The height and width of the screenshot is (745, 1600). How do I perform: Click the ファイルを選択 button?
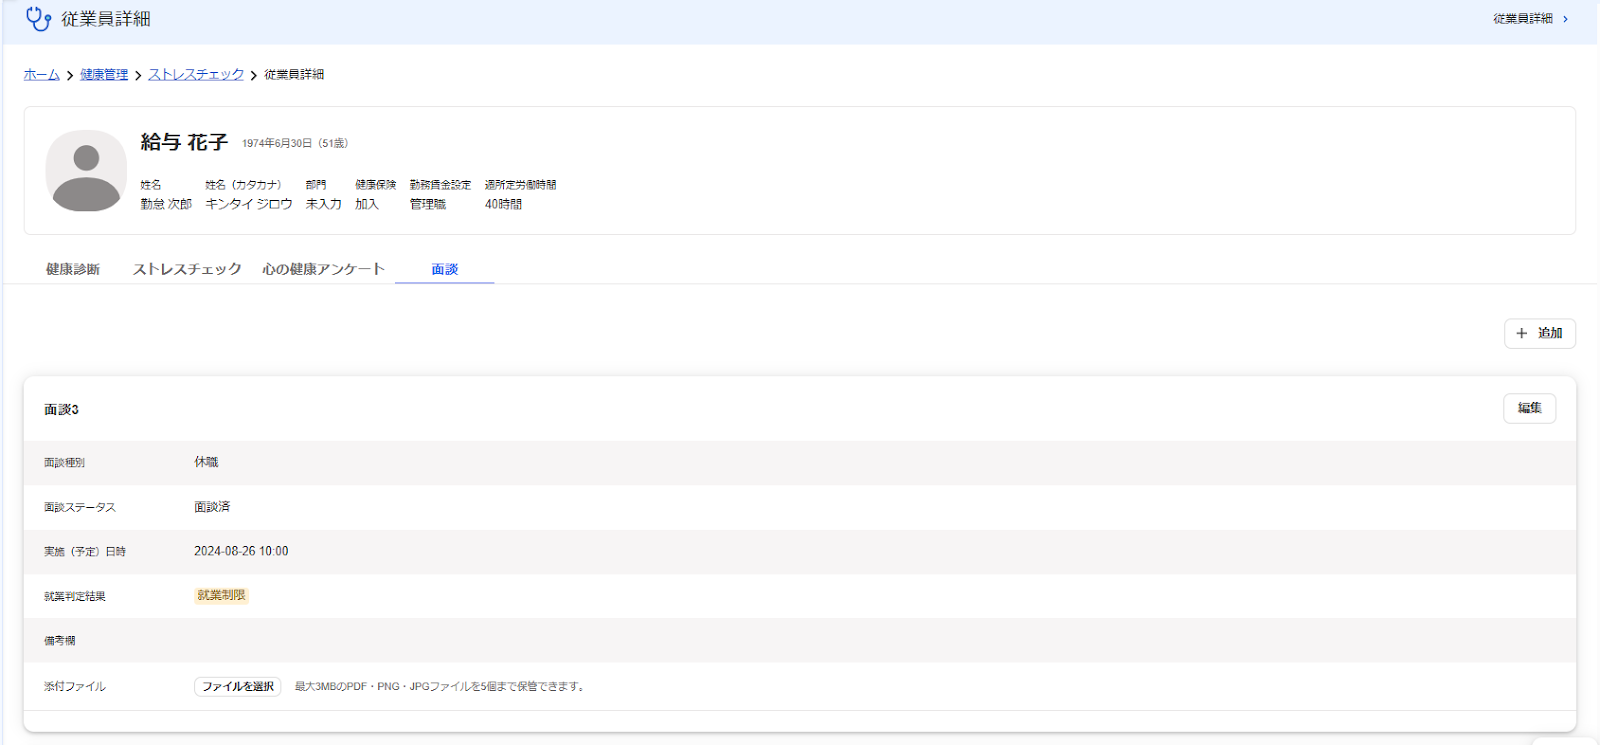click(238, 686)
